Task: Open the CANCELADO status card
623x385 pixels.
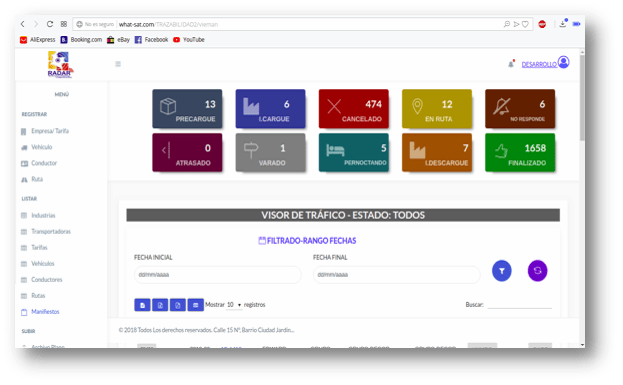Action: (354, 108)
